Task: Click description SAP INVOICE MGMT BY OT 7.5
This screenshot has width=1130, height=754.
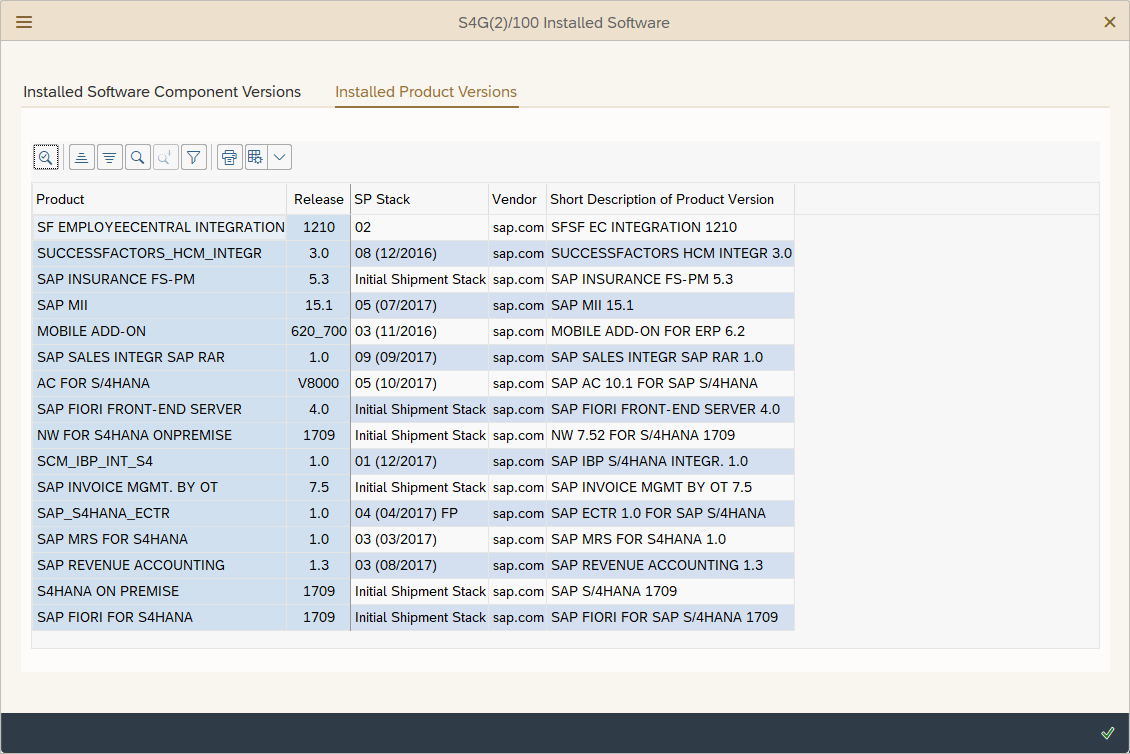Action: pyautogui.click(x=670, y=487)
